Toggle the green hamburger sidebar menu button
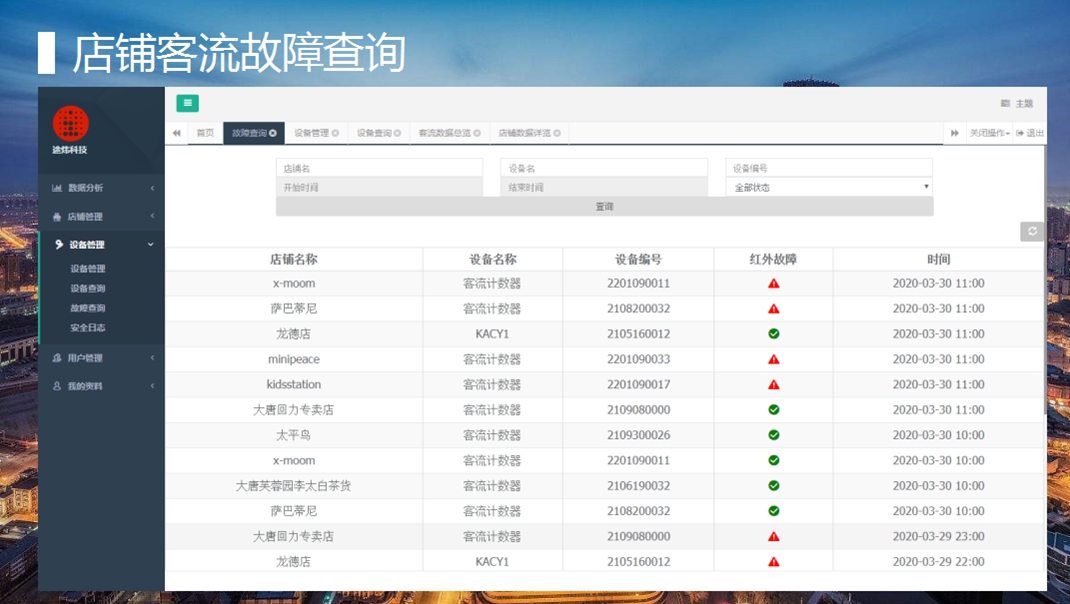This screenshot has height=604, width=1070. coord(187,103)
